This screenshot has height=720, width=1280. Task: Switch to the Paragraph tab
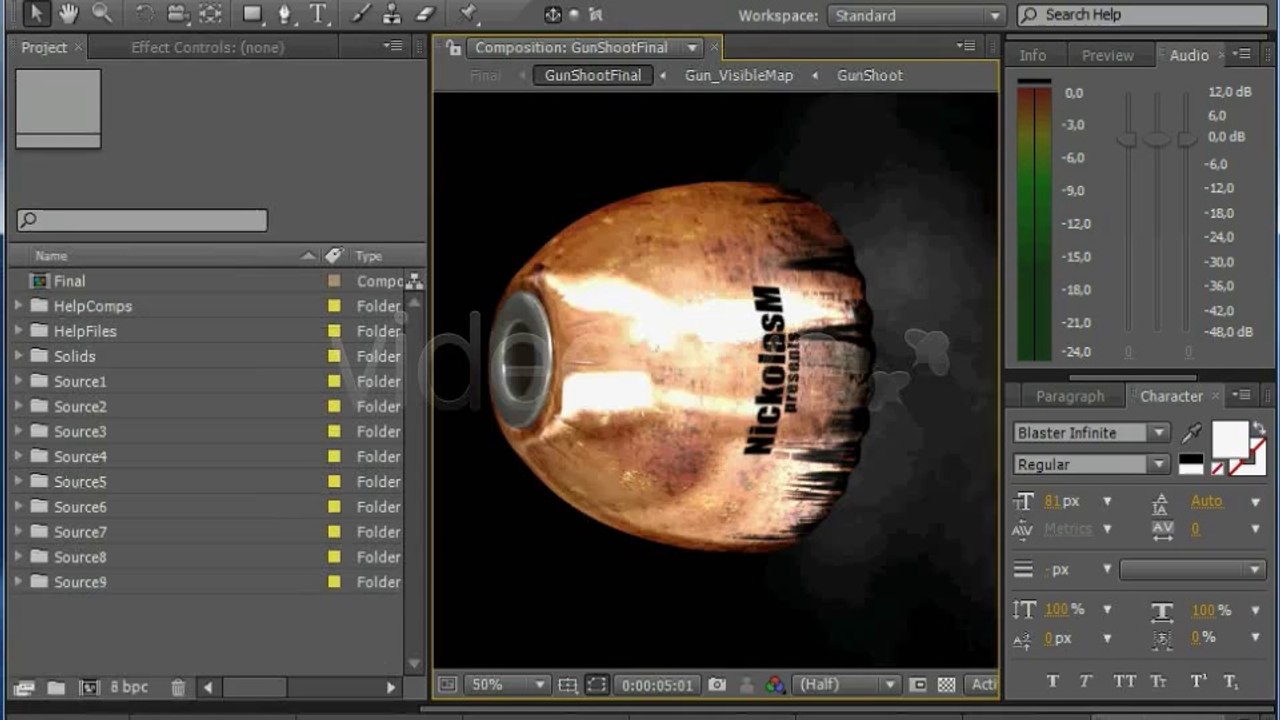click(1069, 396)
